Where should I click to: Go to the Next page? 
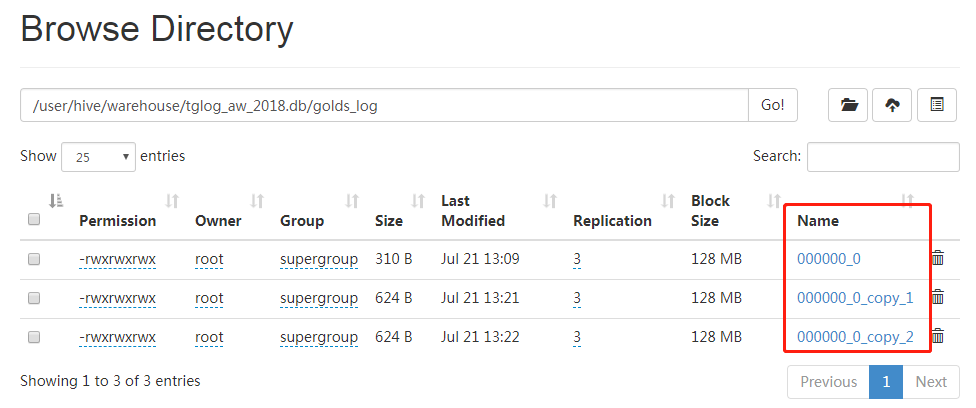(x=930, y=381)
